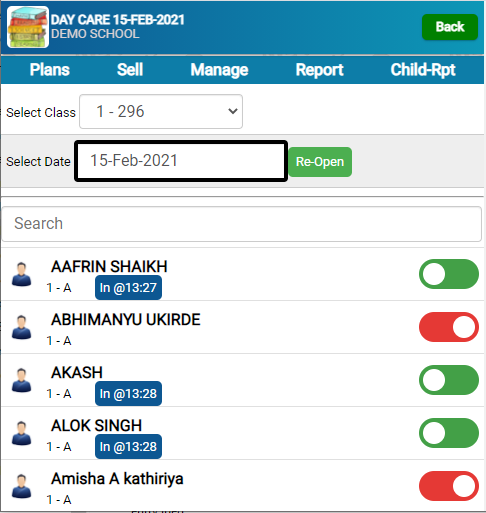Switch off ALOK SINGH's green toggle
486x513 pixels.
pos(449,433)
